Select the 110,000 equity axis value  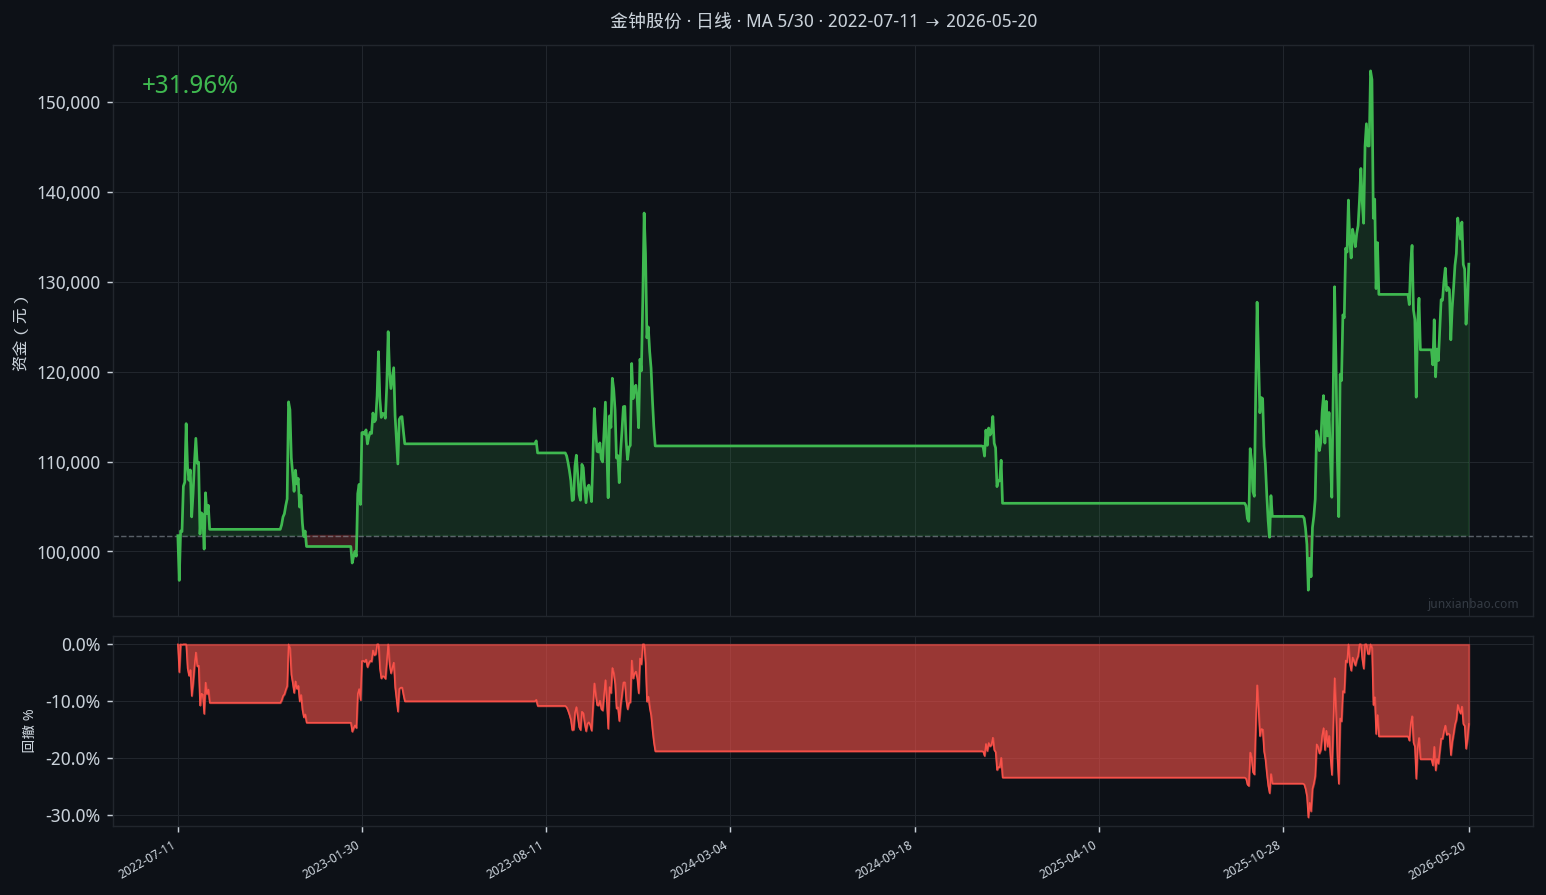pyautogui.click(x=69, y=463)
